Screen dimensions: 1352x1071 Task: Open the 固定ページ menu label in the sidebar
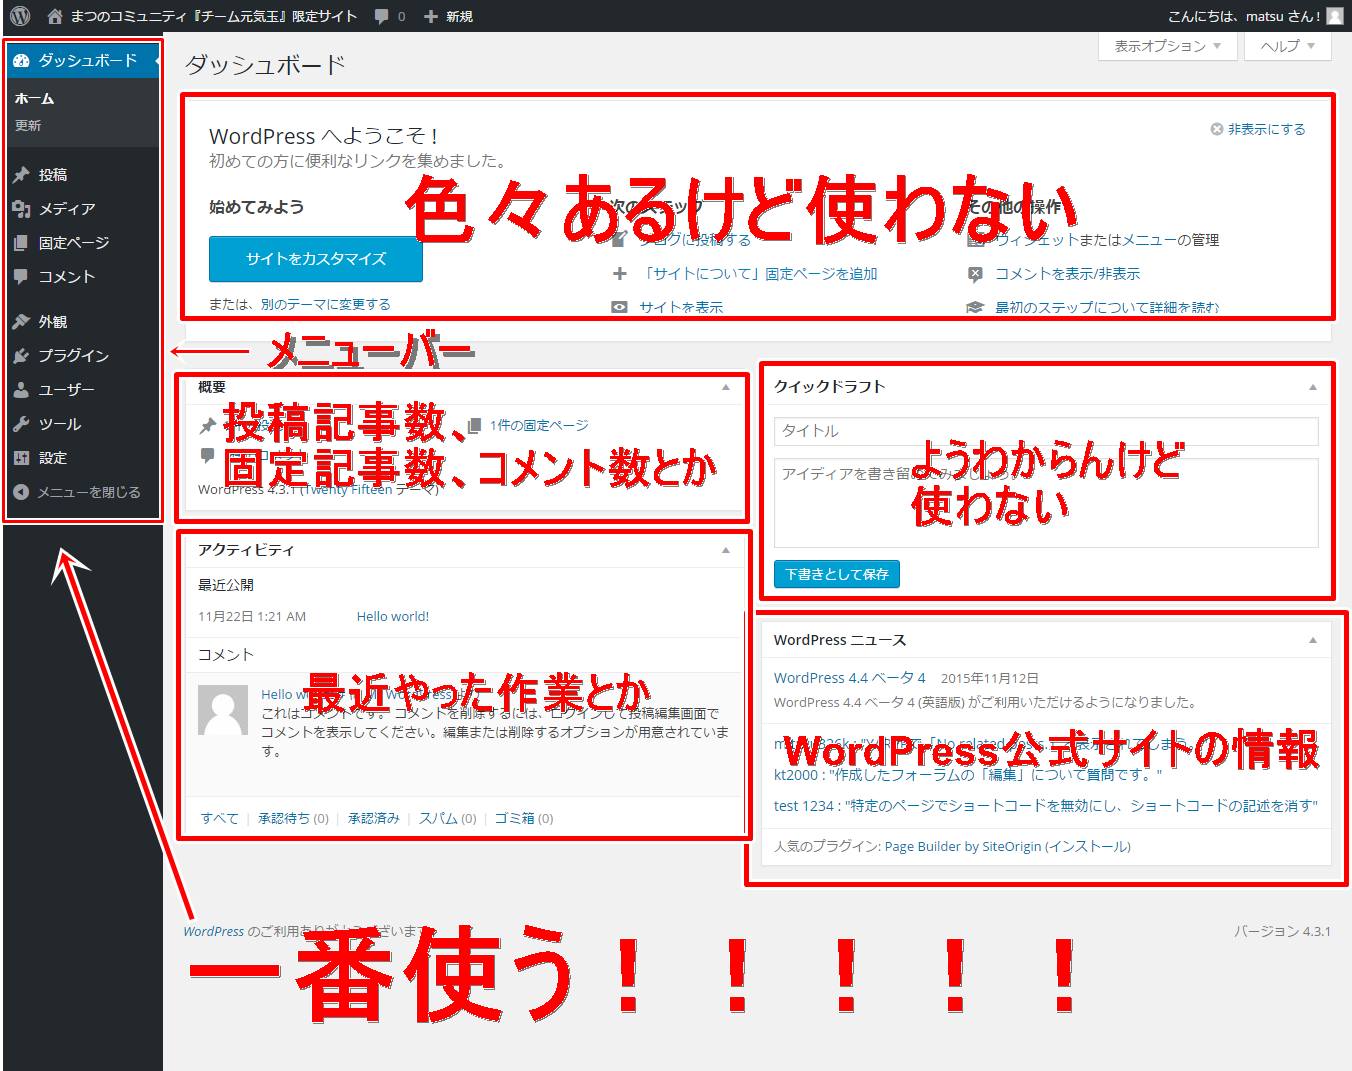tap(74, 243)
